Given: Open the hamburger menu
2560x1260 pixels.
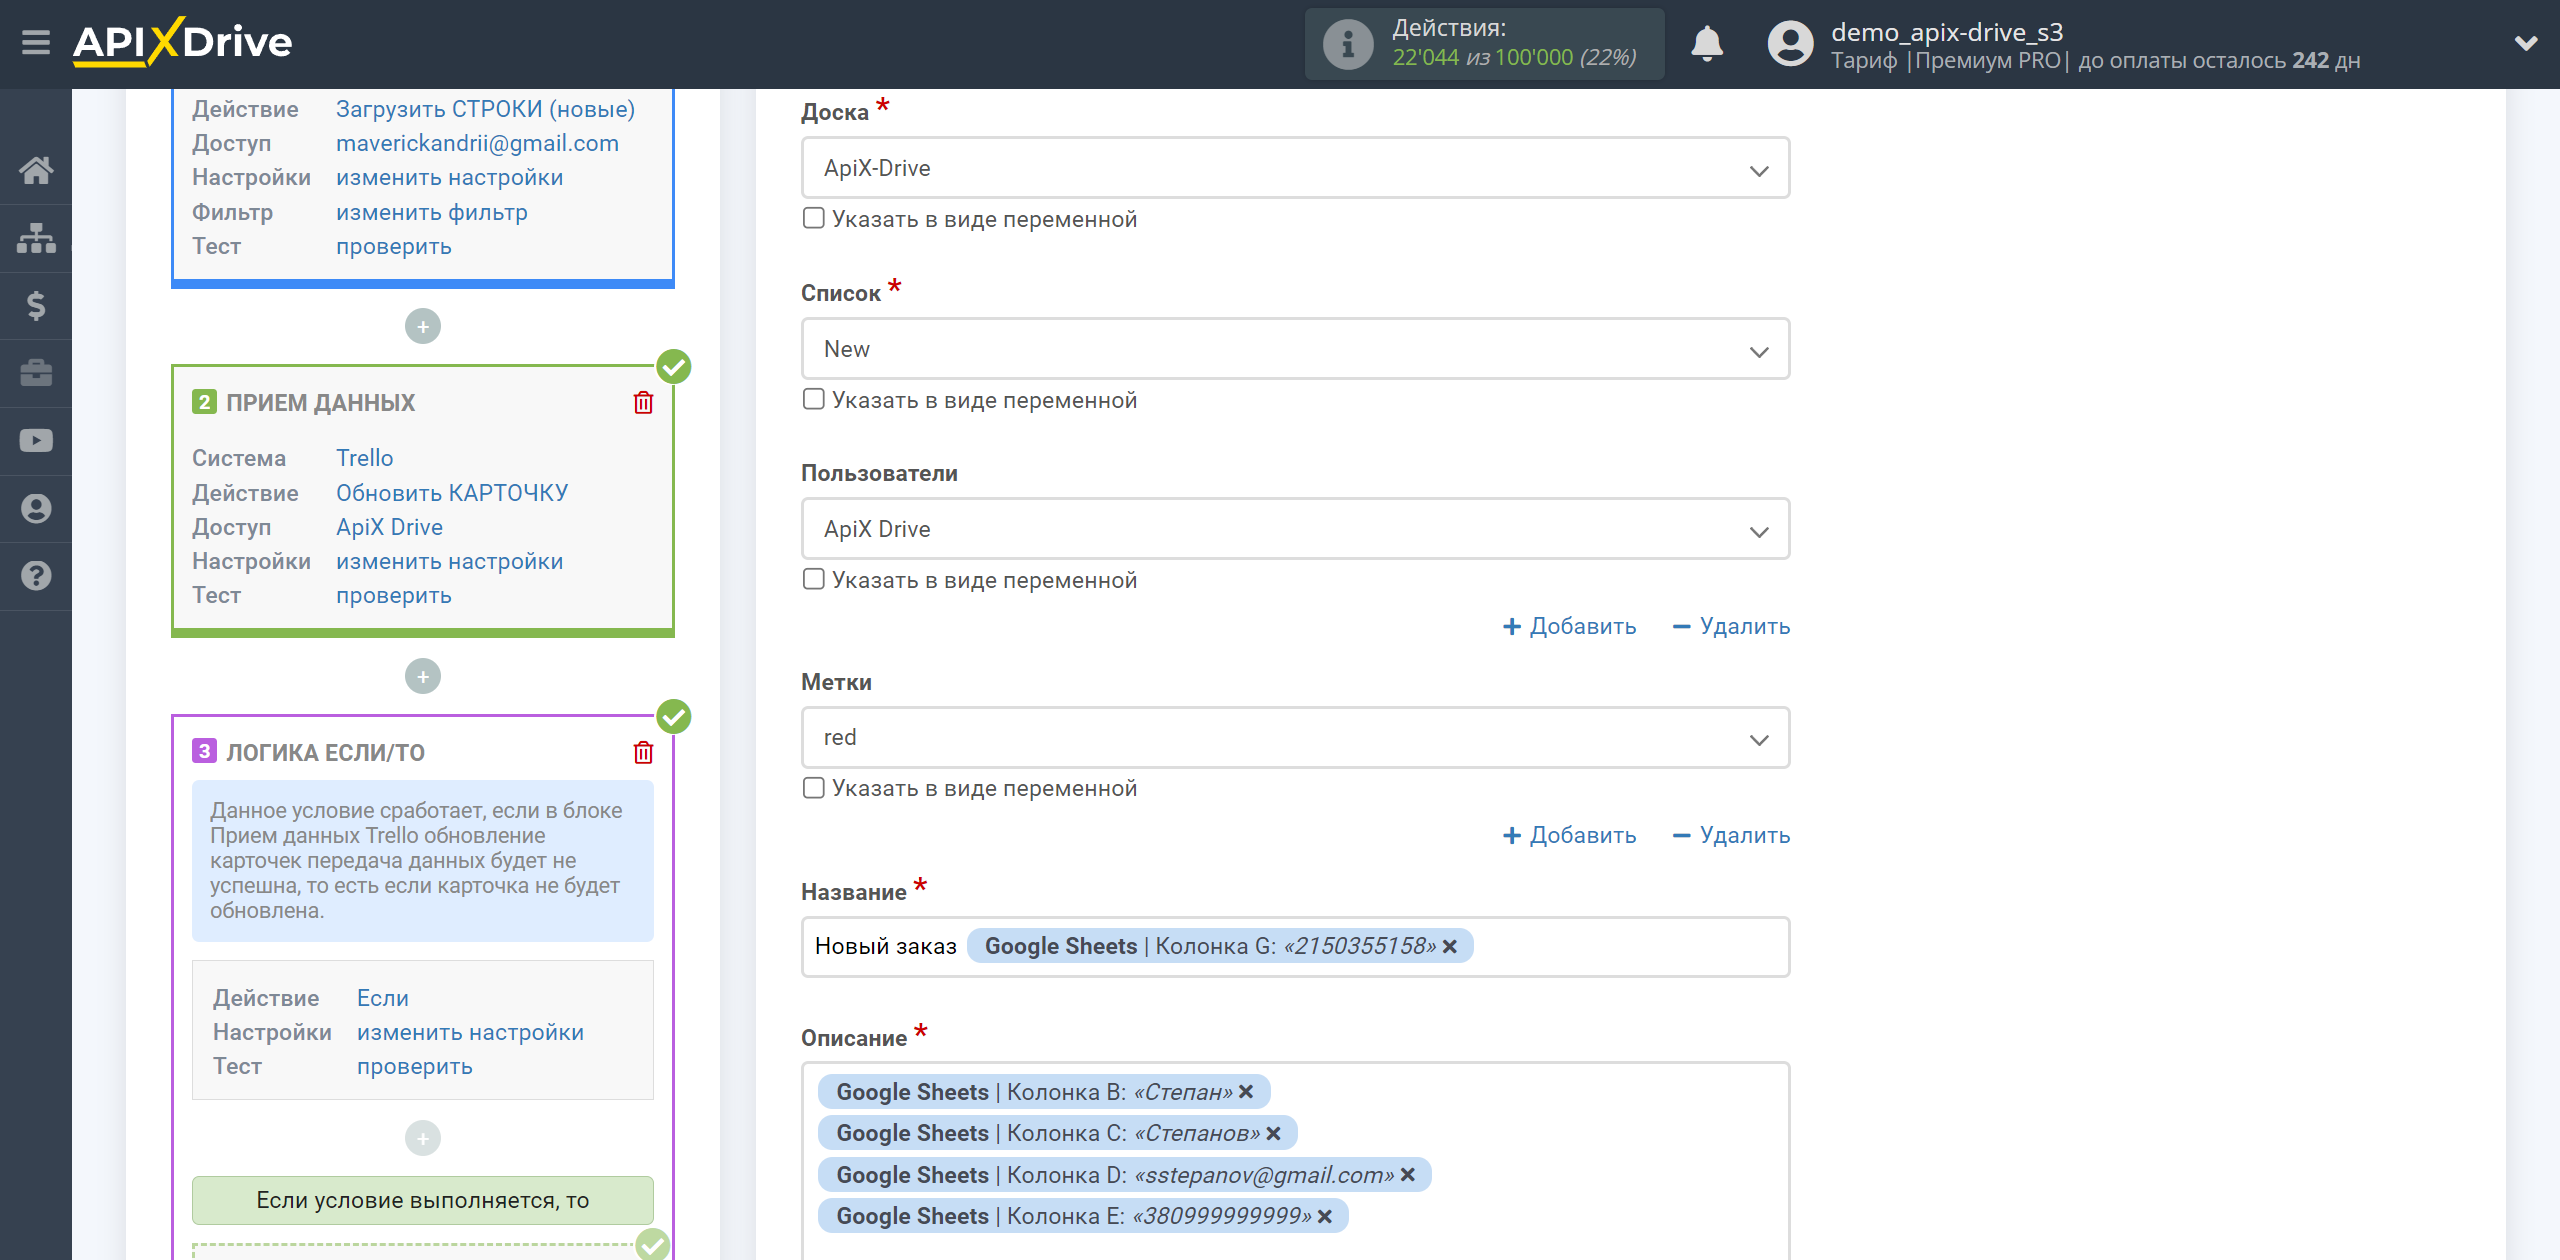Looking at the screenshot, I should click(x=36, y=43).
